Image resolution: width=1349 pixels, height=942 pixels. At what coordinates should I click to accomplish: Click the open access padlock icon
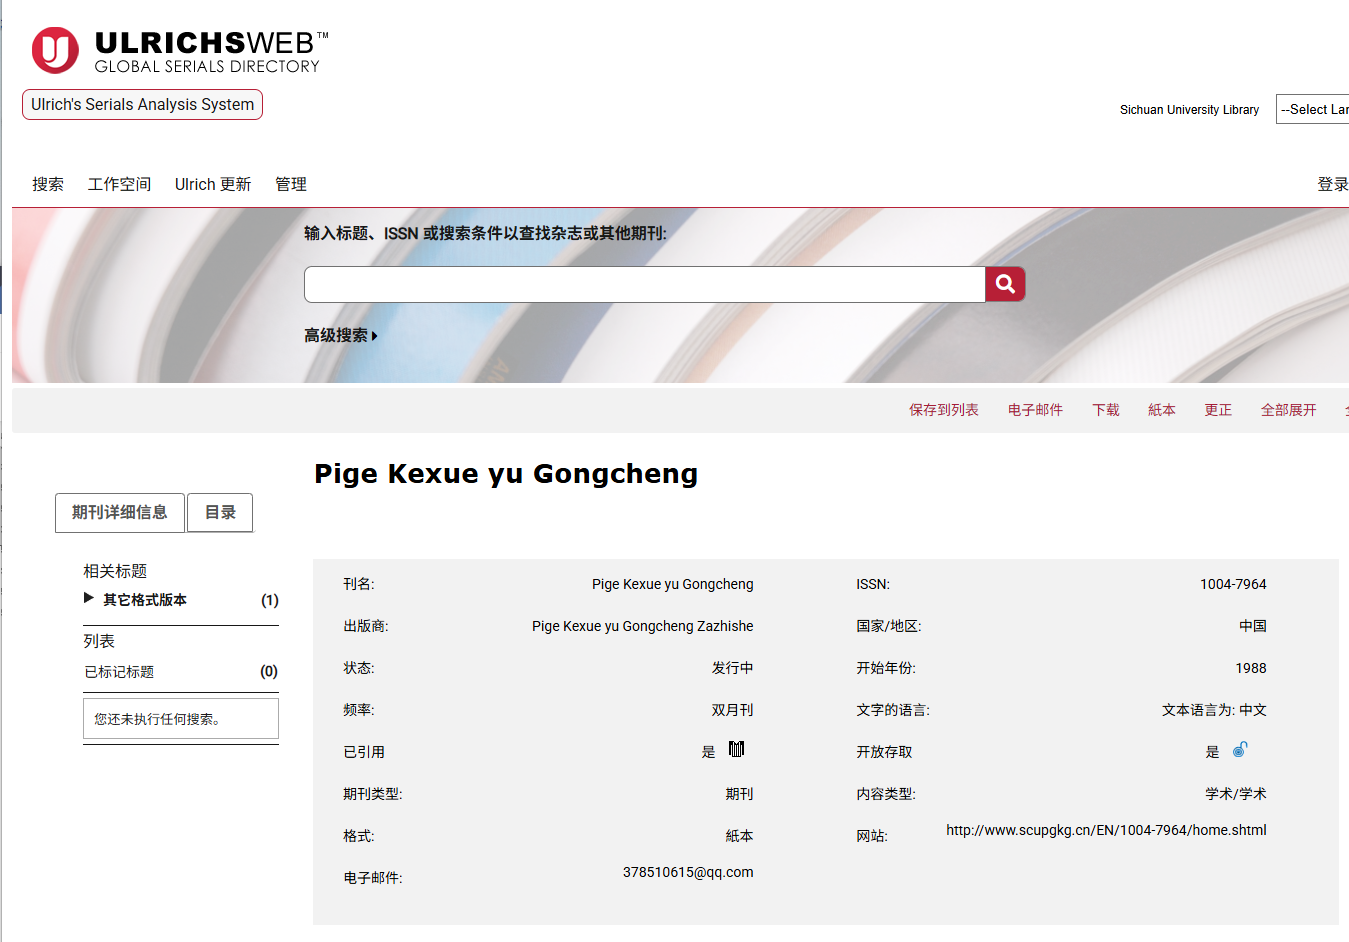(x=1240, y=749)
